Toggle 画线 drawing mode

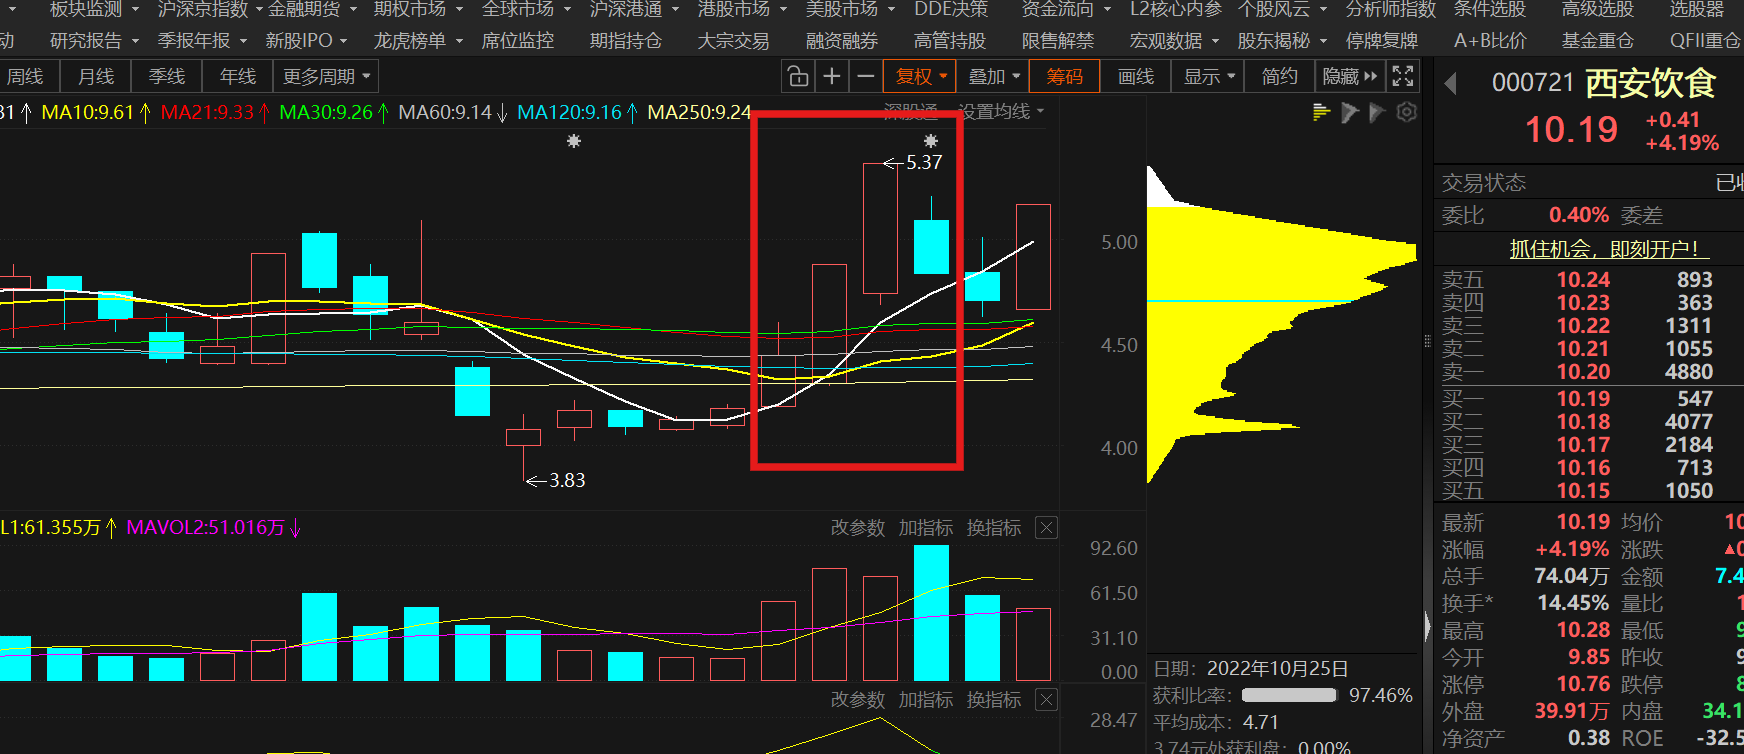coord(1136,76)
